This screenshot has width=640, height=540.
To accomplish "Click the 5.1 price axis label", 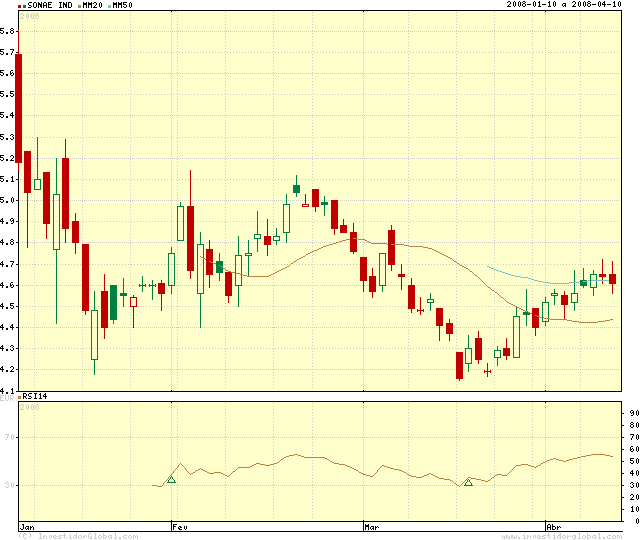I will 7,179.
